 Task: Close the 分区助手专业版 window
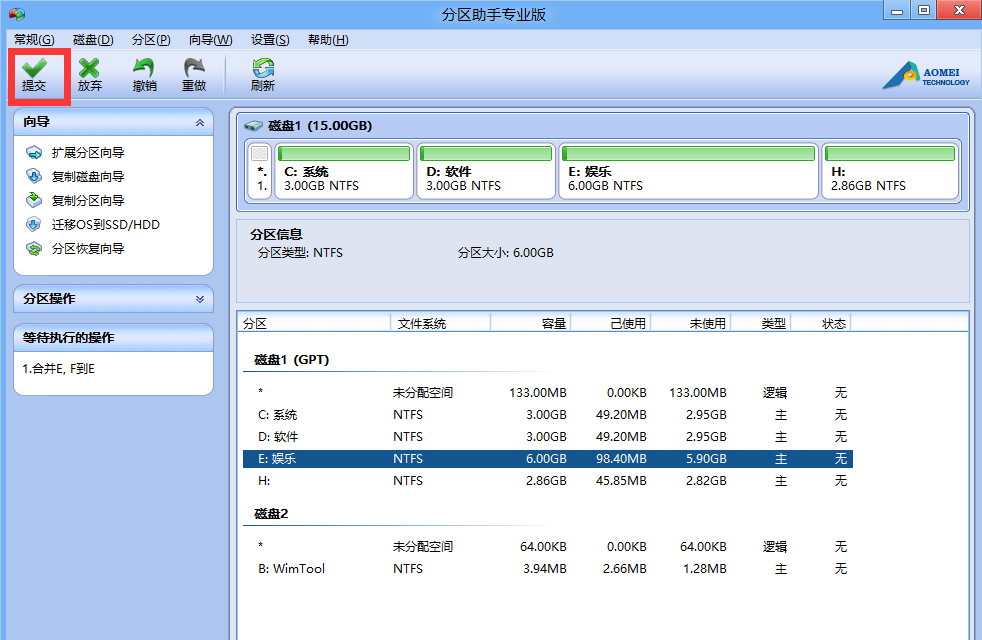[959, 10]
